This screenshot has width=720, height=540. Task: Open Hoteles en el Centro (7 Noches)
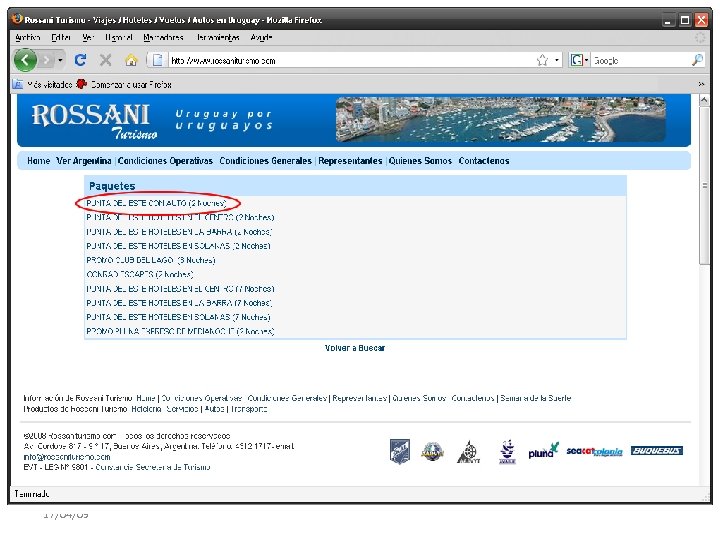pyautogui.click(x=180, y=288)
